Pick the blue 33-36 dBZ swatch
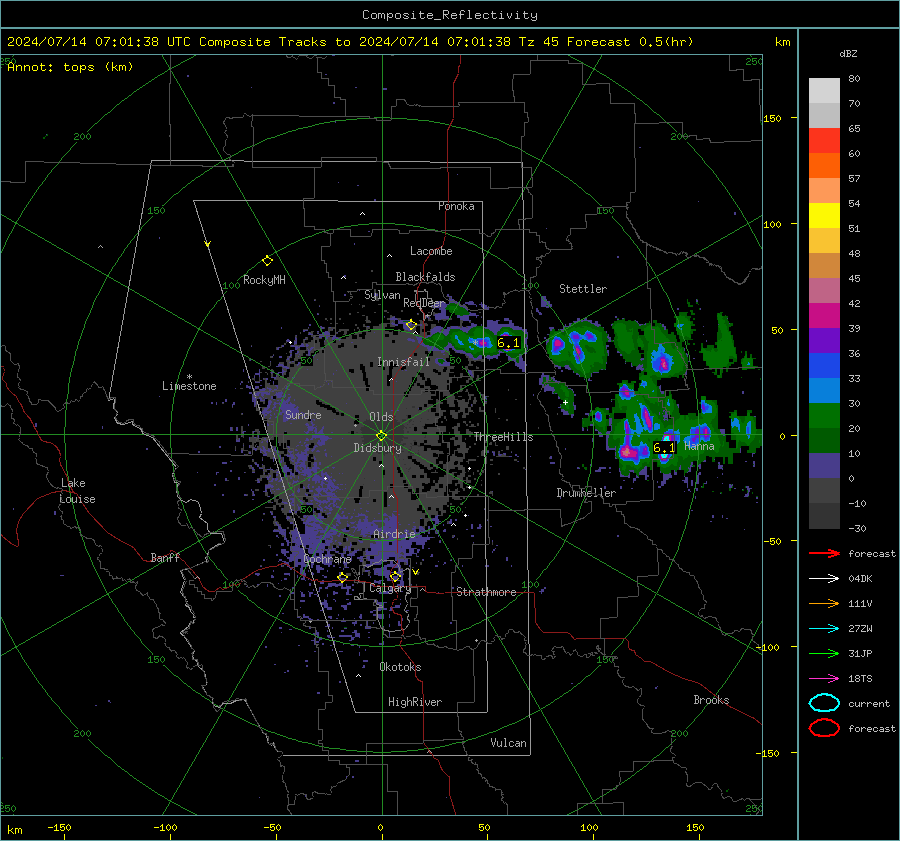This screenshot has height=841, width=900. click(824, 365)
